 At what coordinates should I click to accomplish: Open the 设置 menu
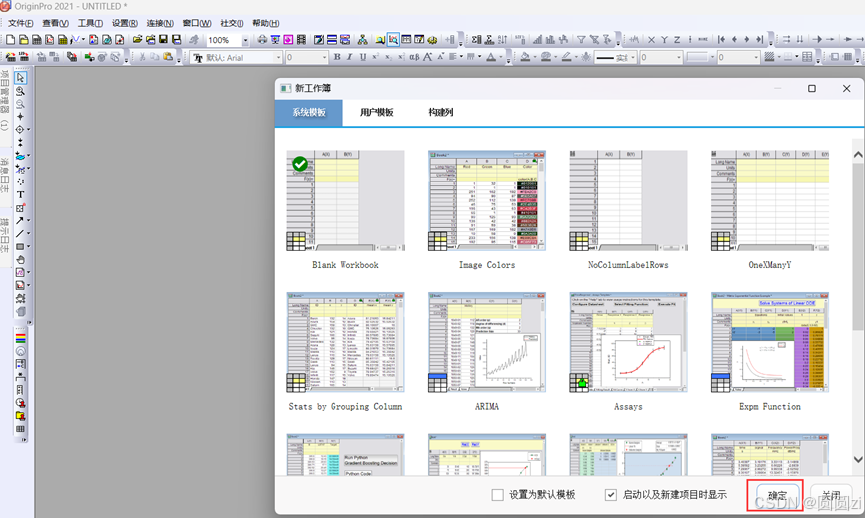(x=125, y=23)
